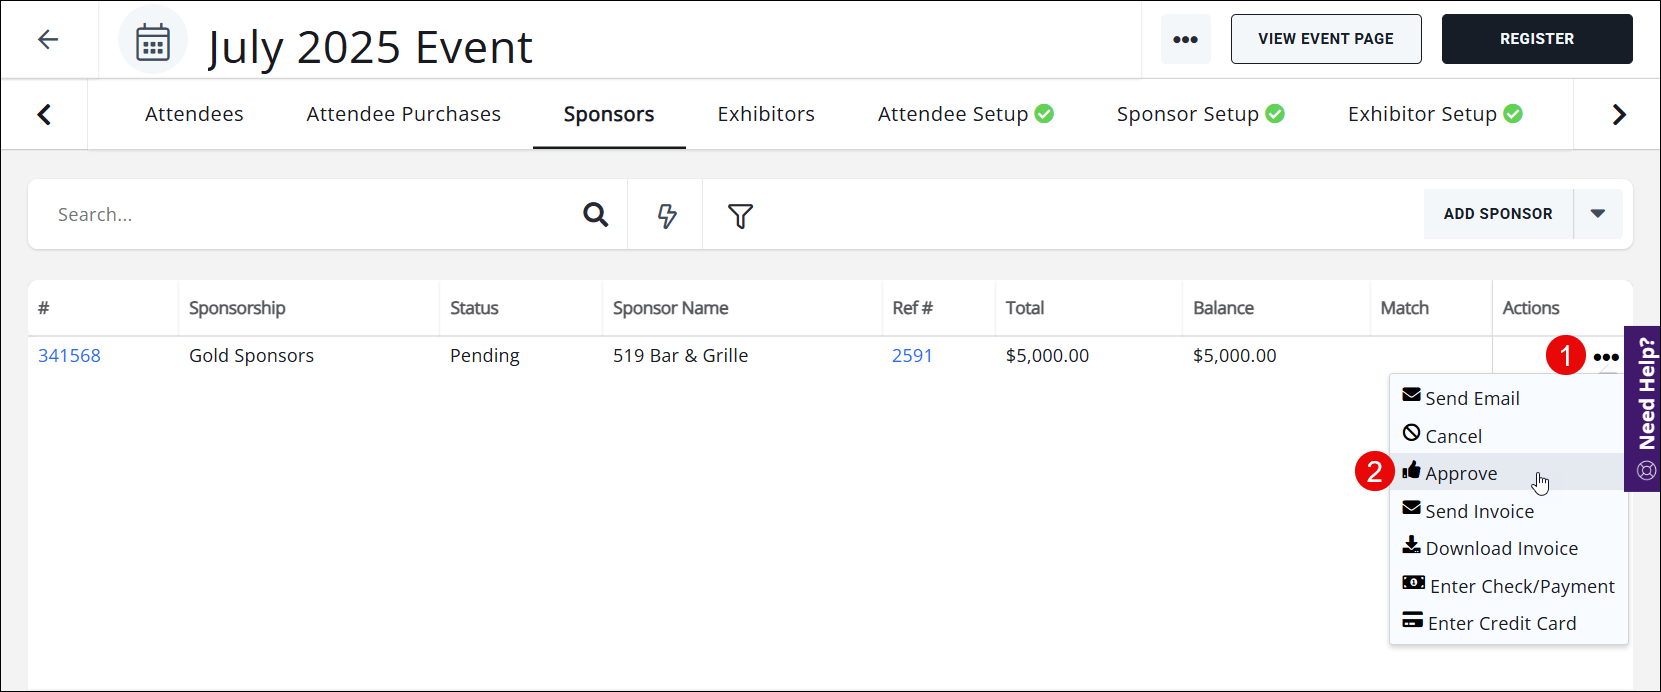The height and width of the screenshot is (692, 1661).
Task: Select Approve in the actions menu
Action: click(1461, 472)
